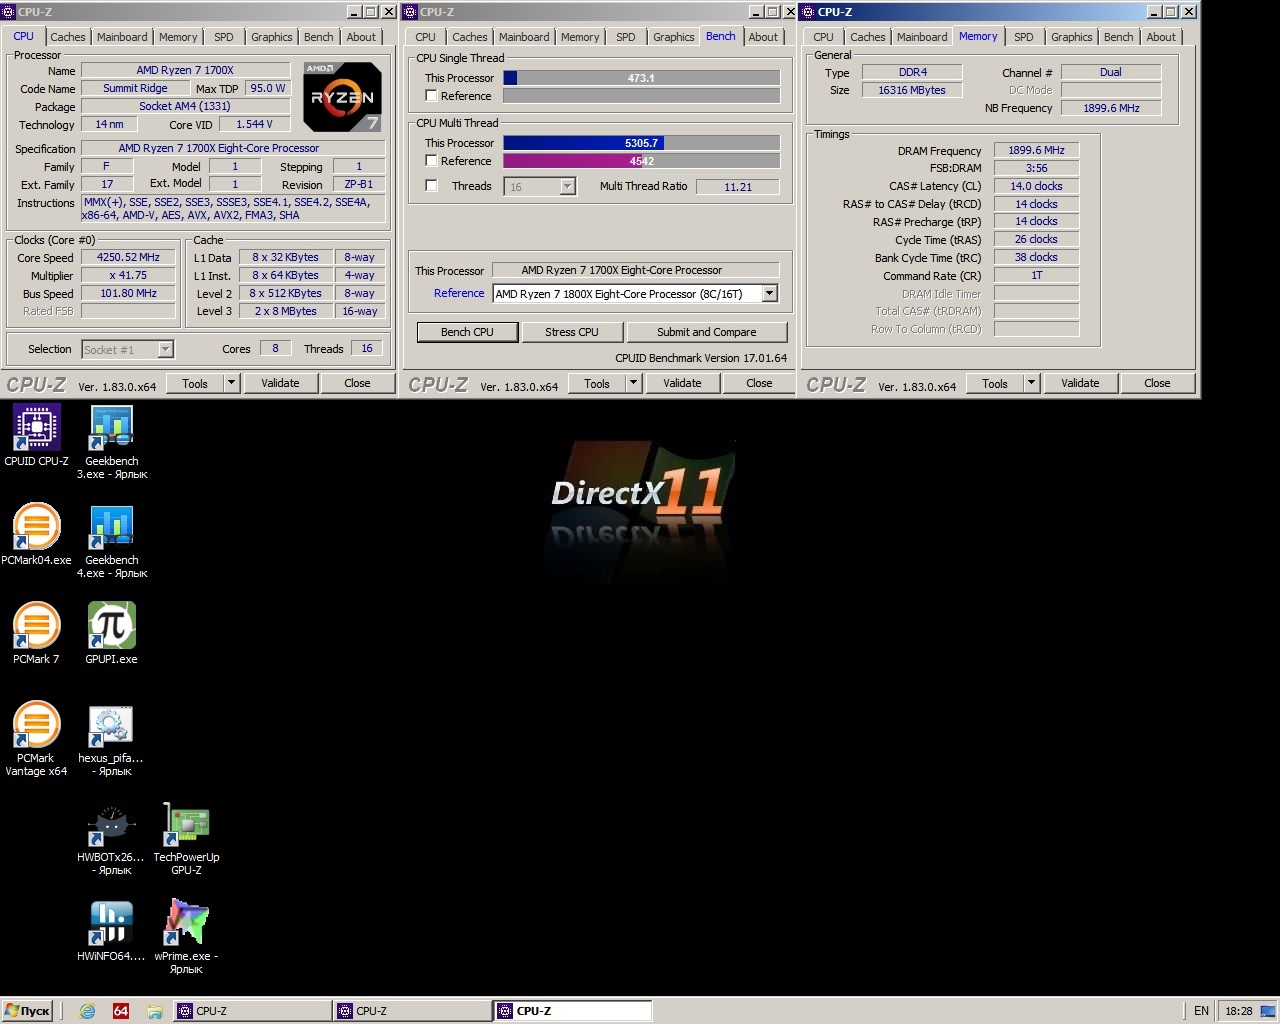Open the SPD tab in the Memory window
Screen dimensions: 1280x1024
[1024, 37]
